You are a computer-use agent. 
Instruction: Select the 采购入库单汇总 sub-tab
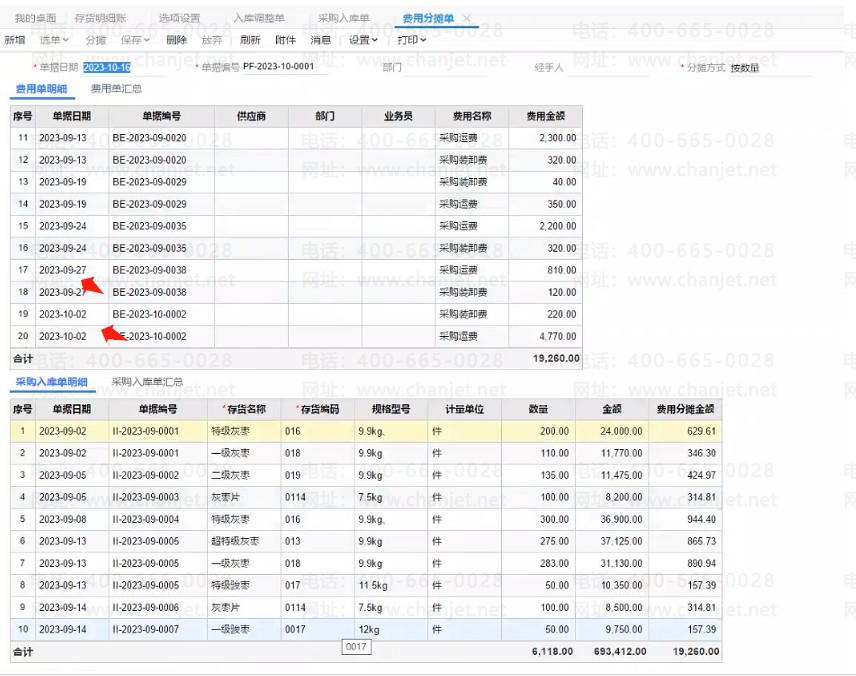147,382
